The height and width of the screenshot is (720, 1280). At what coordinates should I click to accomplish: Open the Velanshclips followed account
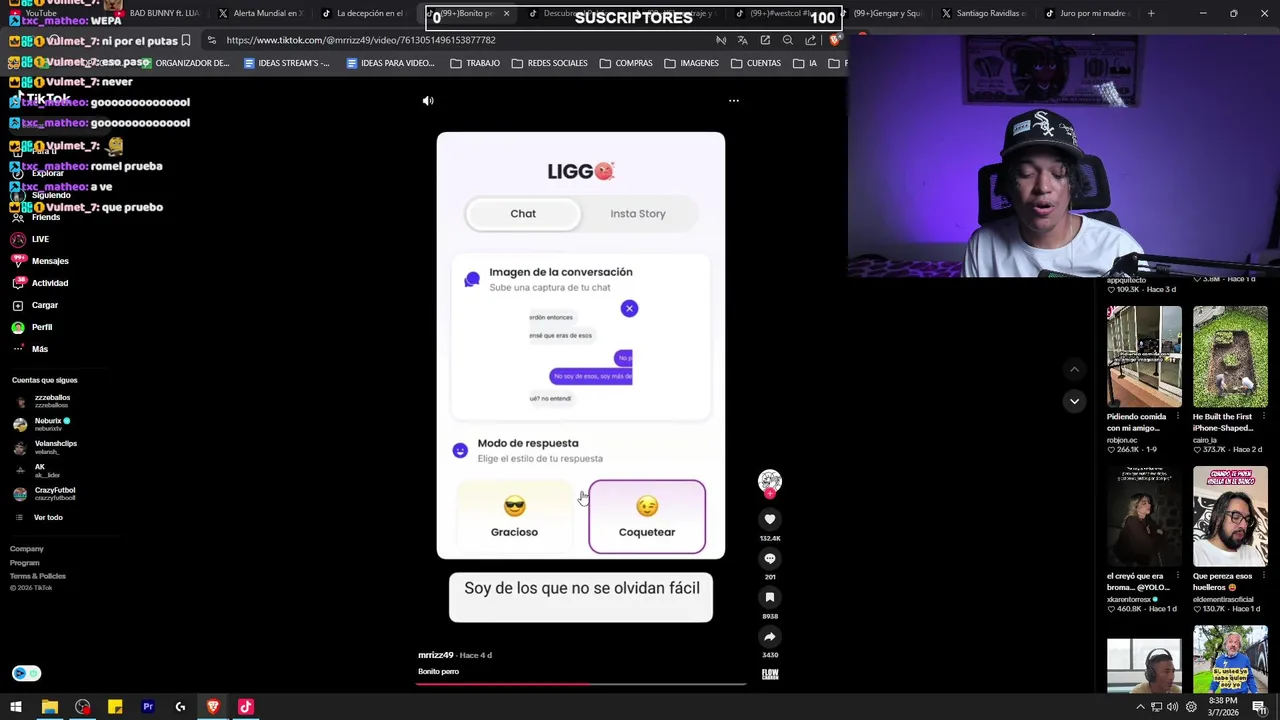click(x=45, y=447)
